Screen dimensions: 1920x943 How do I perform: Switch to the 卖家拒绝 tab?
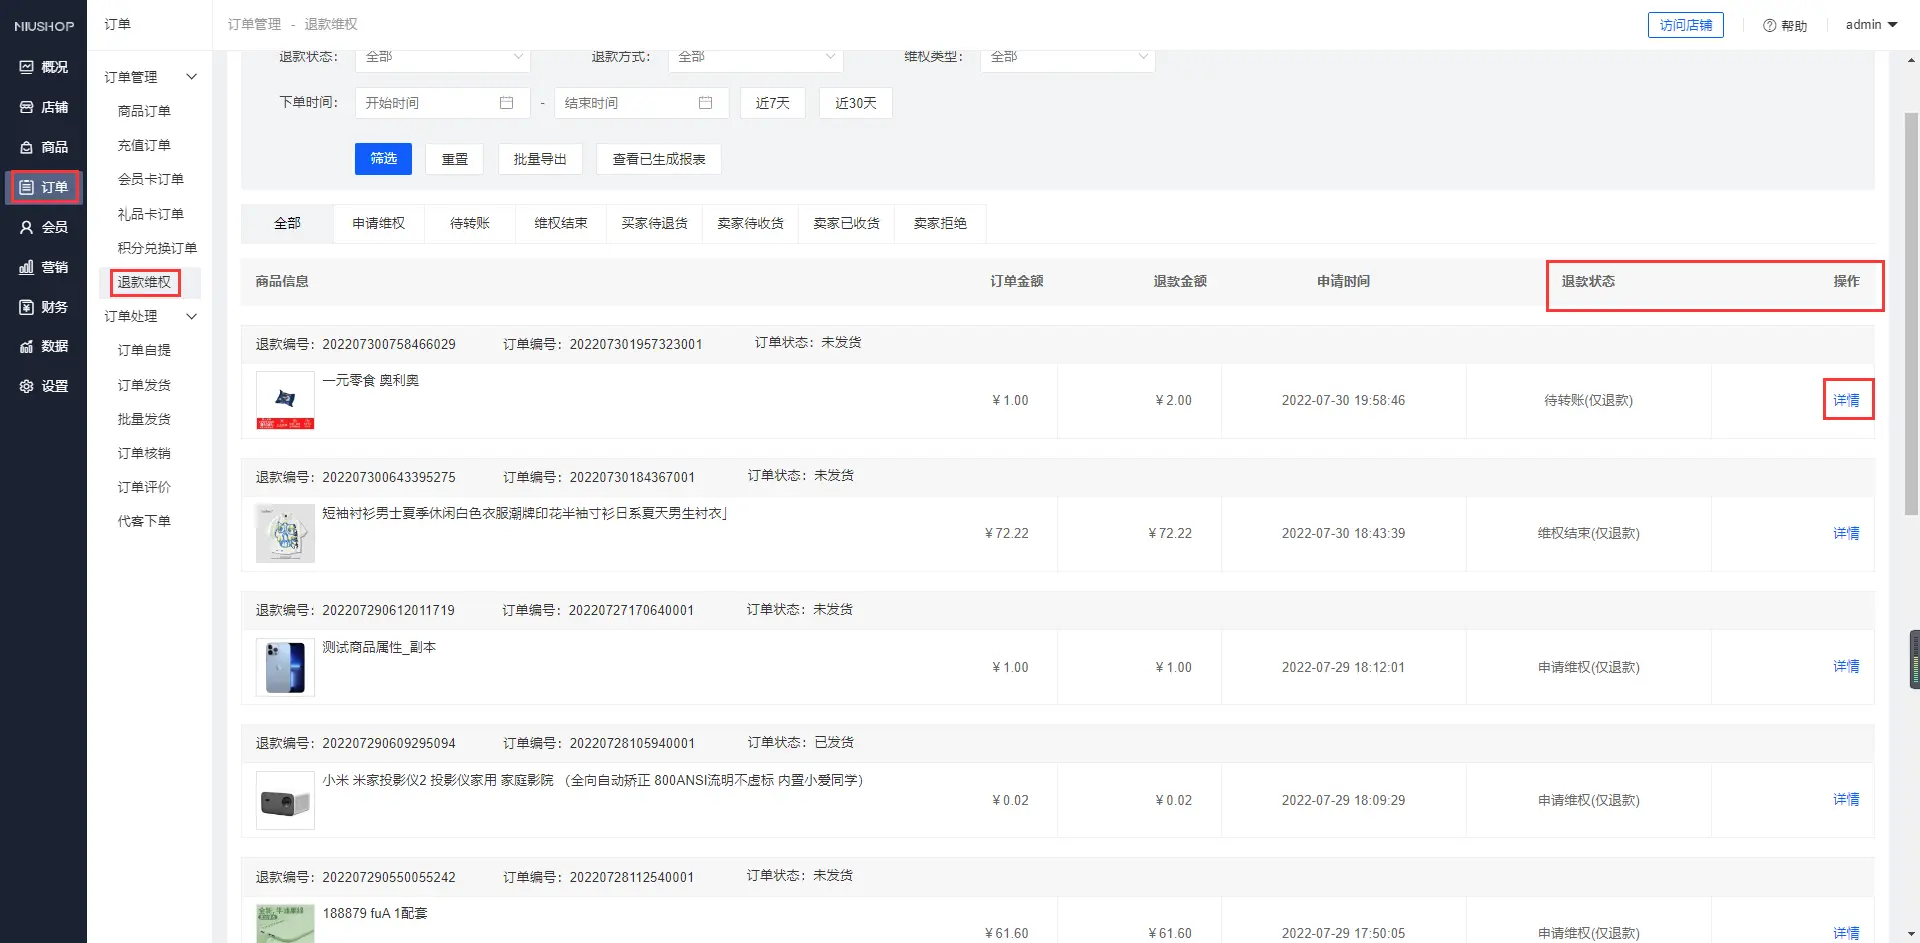[939, 223]
